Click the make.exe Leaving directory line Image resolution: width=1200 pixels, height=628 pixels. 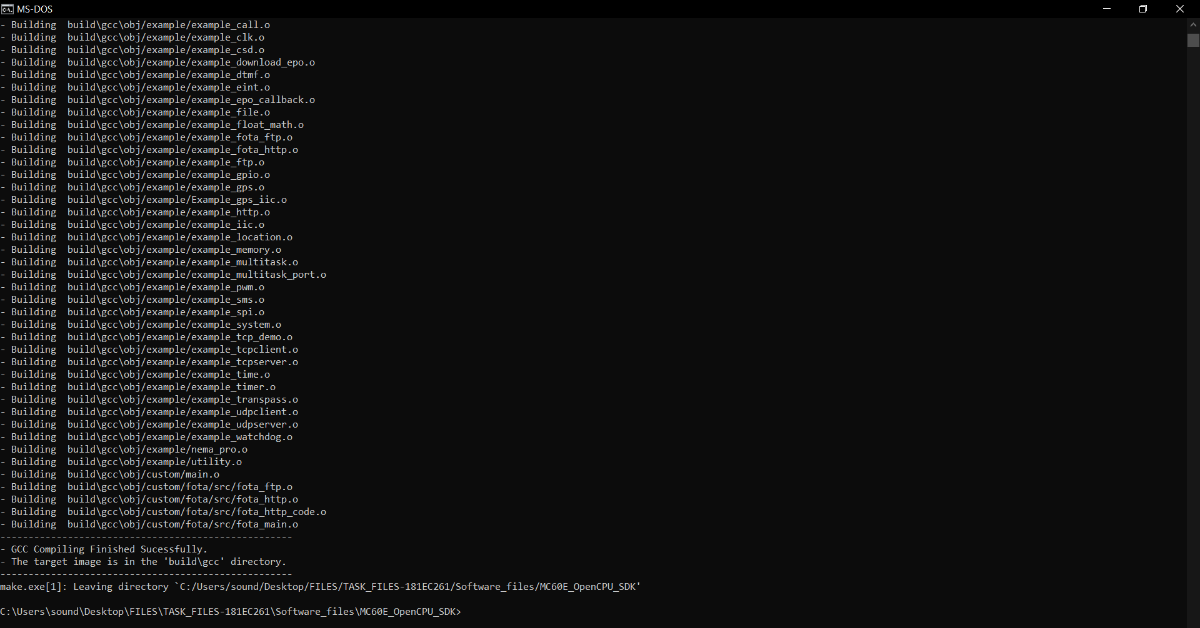tap(320, 587)
